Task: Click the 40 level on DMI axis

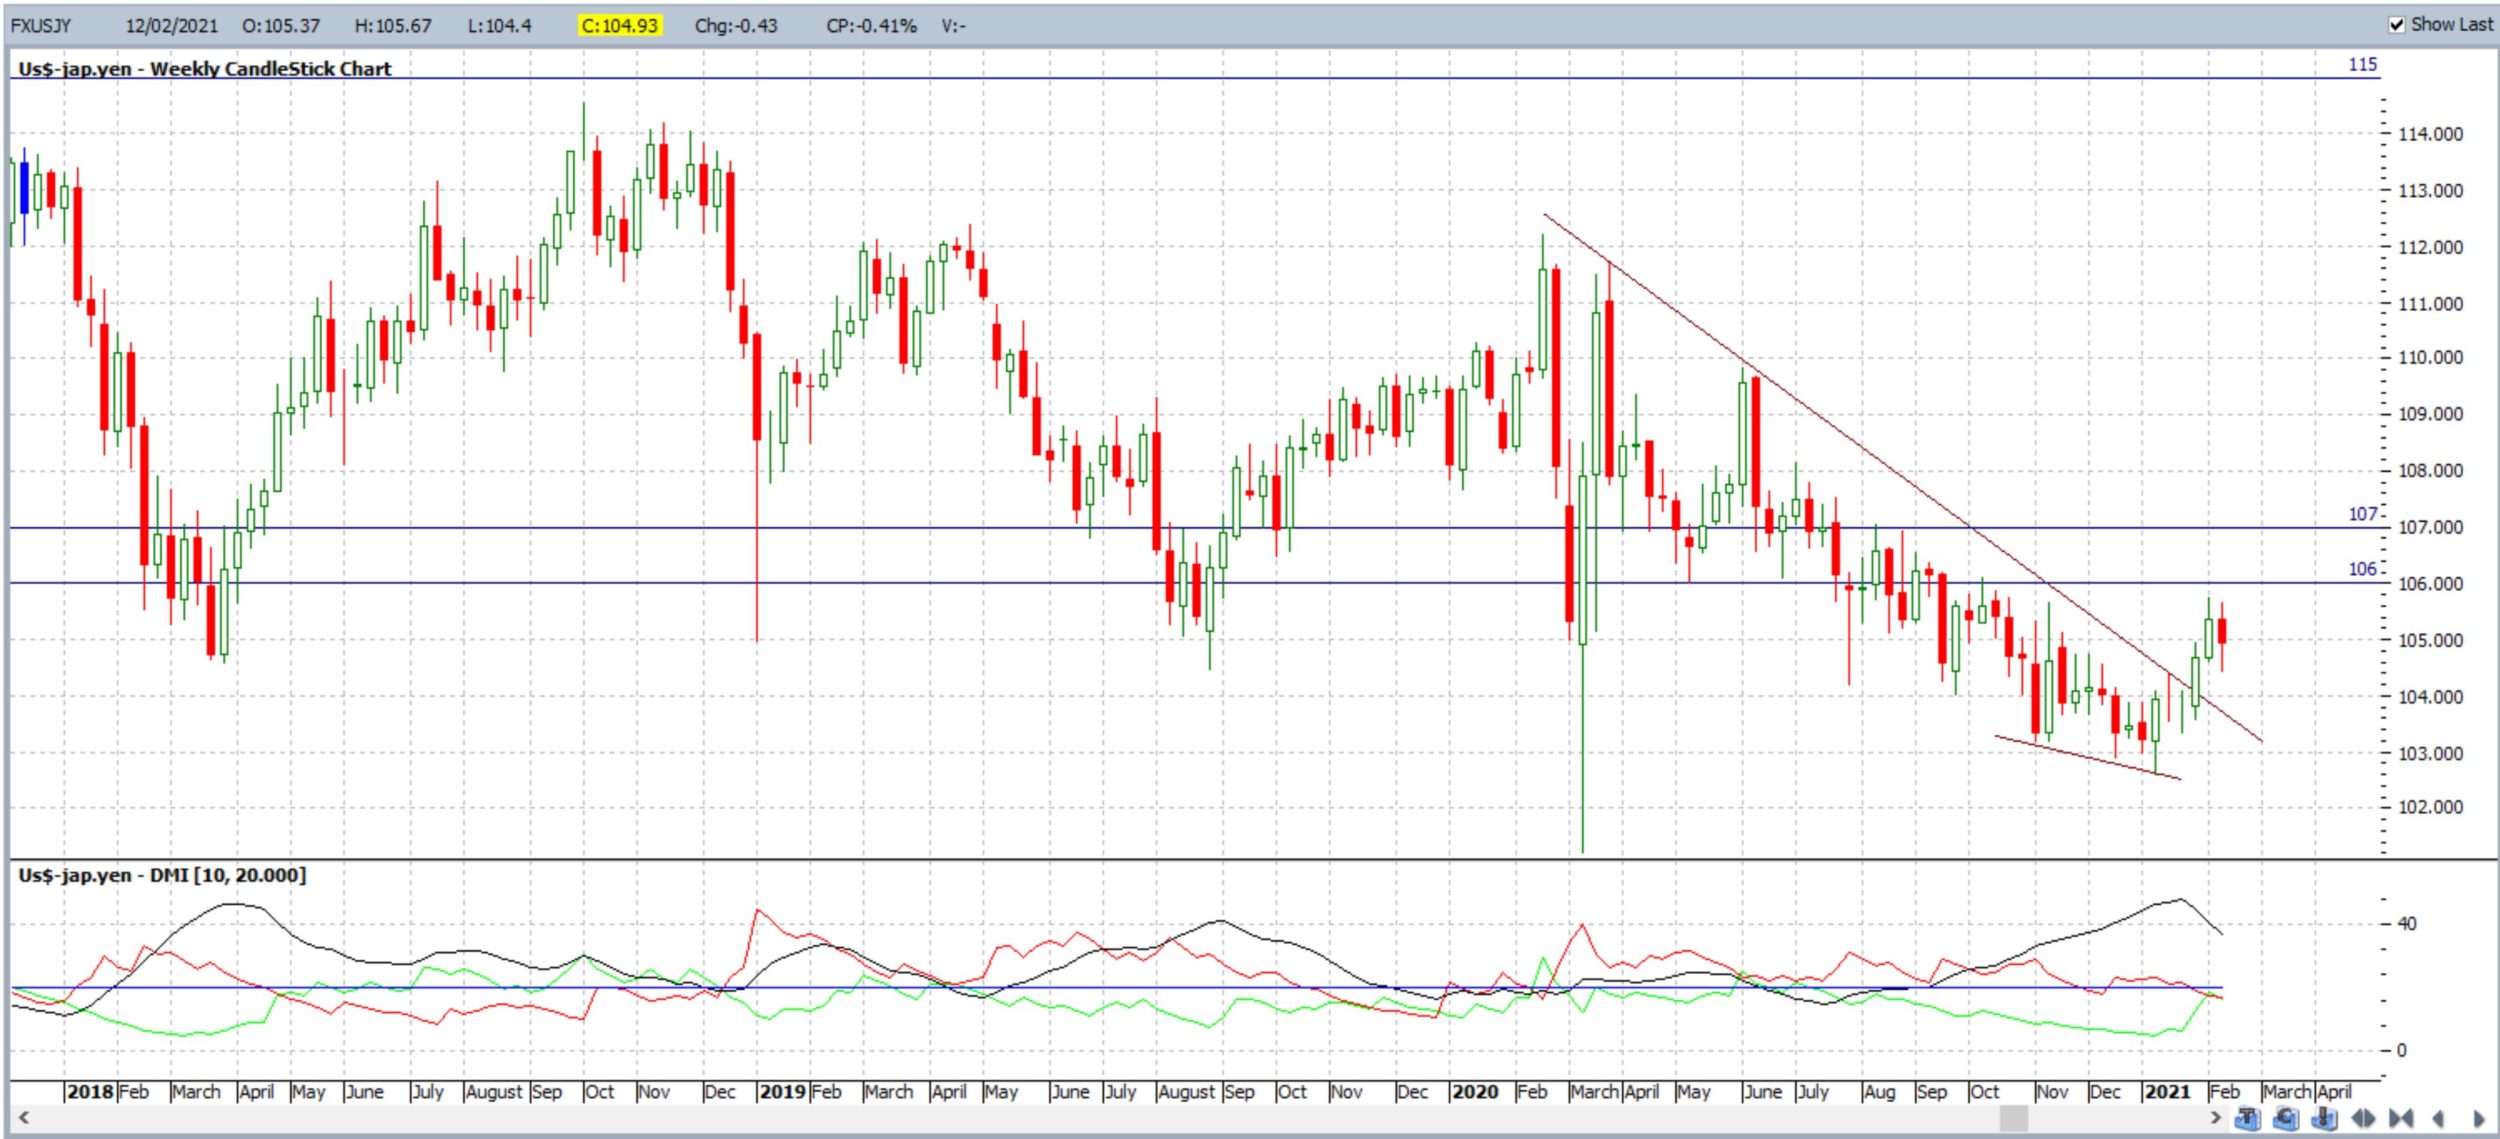Action: tap(2407, 923)
